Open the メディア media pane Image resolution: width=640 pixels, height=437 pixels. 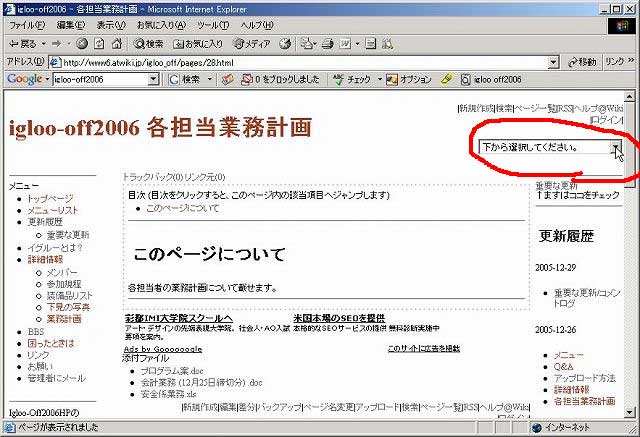(x=251, y=44)
